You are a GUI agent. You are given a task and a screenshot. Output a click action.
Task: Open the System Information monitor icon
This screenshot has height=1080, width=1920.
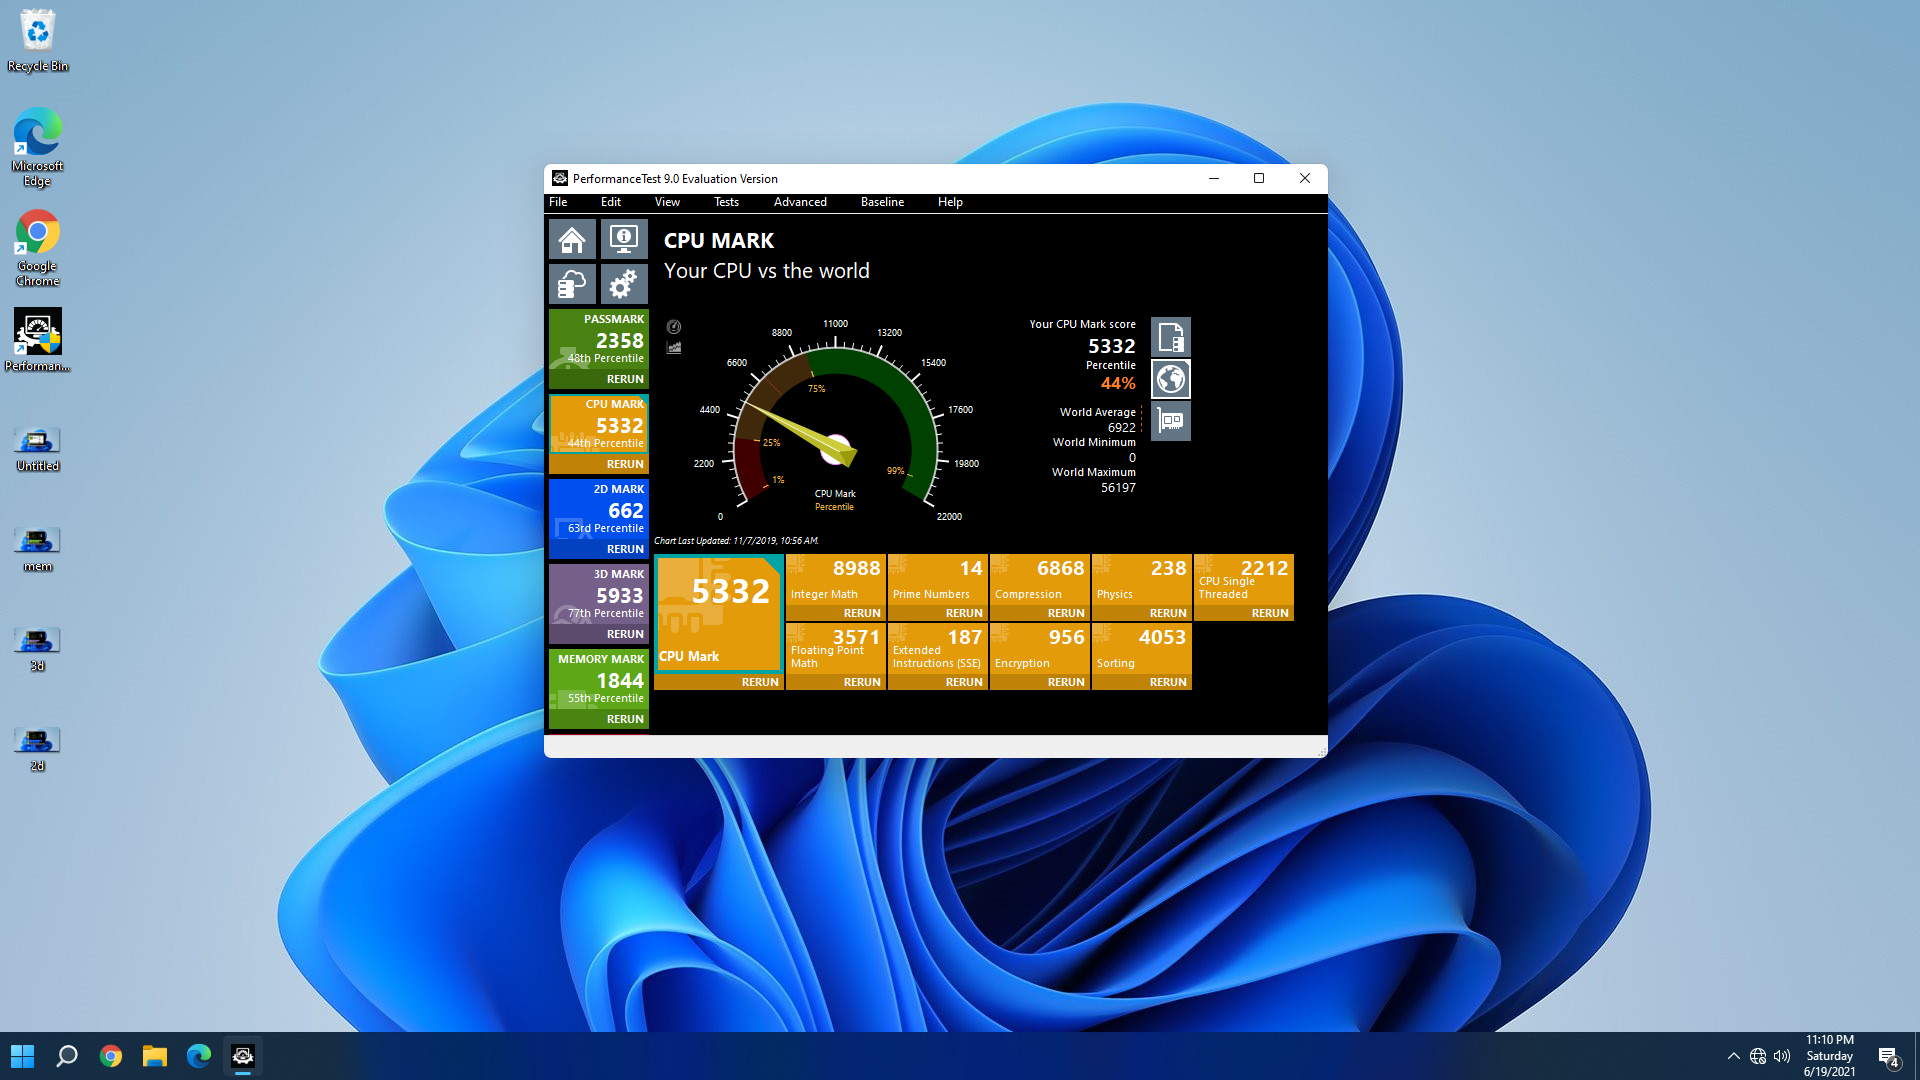tap(624, 240)
